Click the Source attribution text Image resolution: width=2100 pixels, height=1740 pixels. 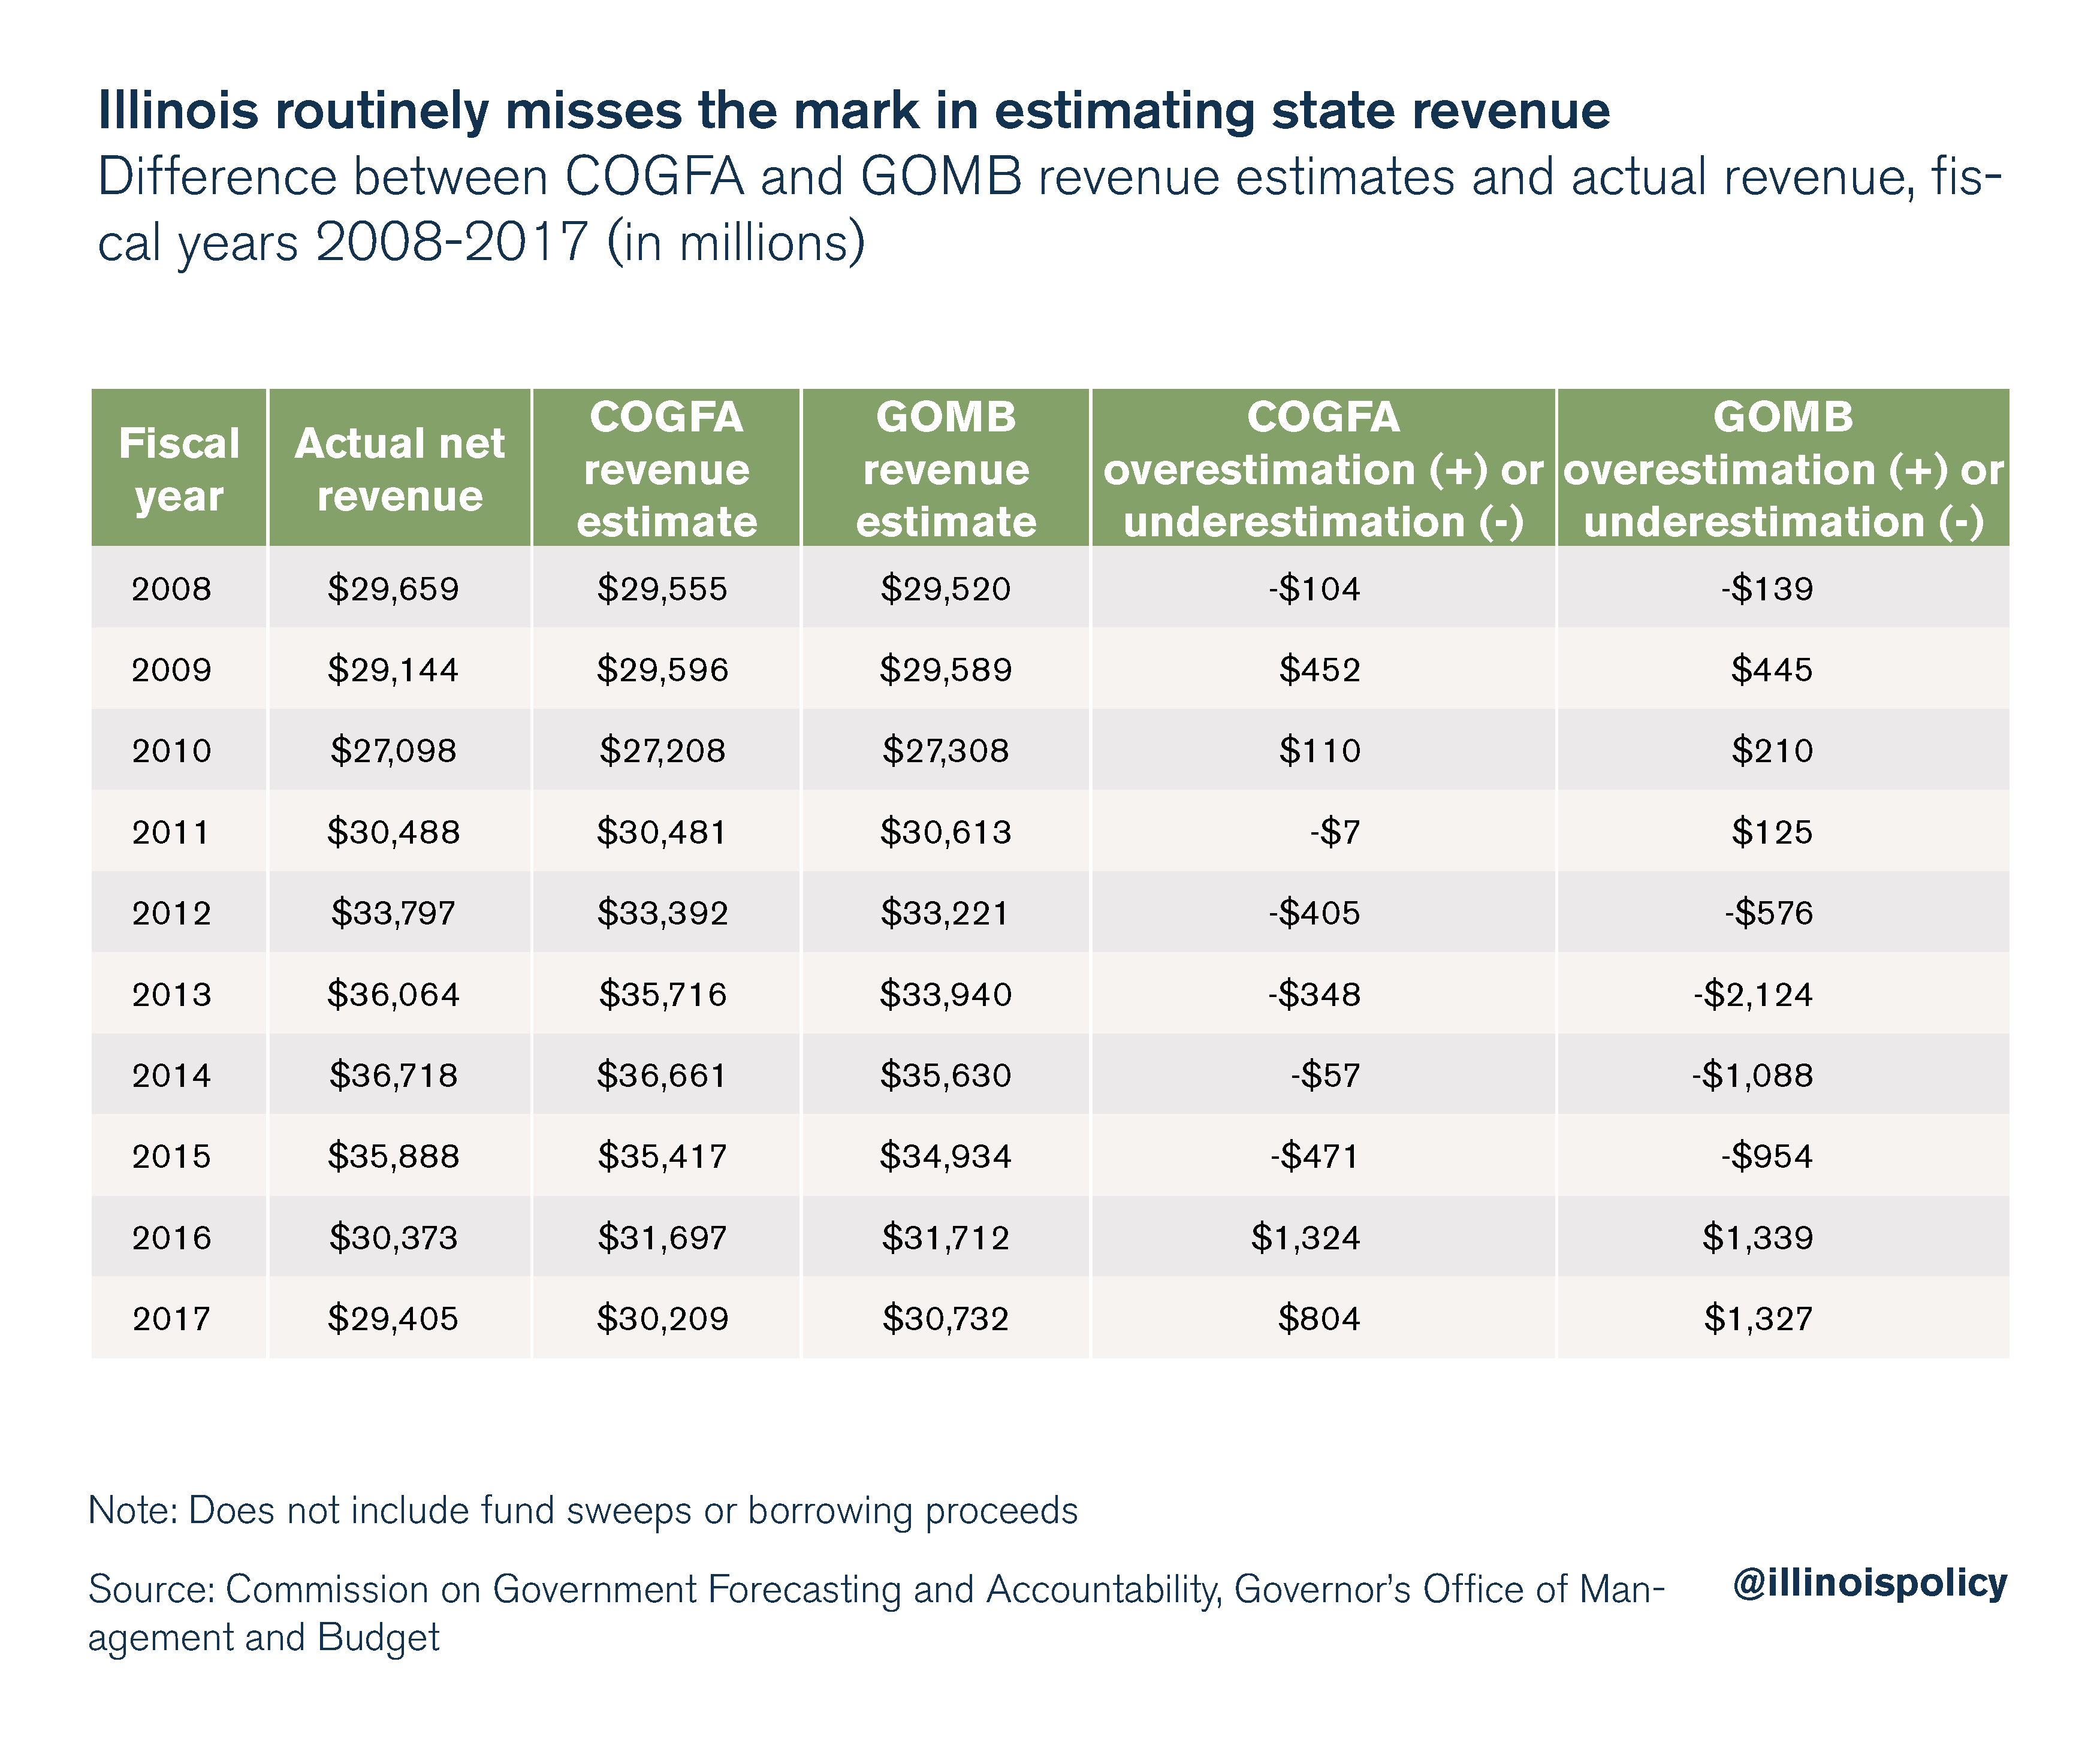tap(876, 1613)
